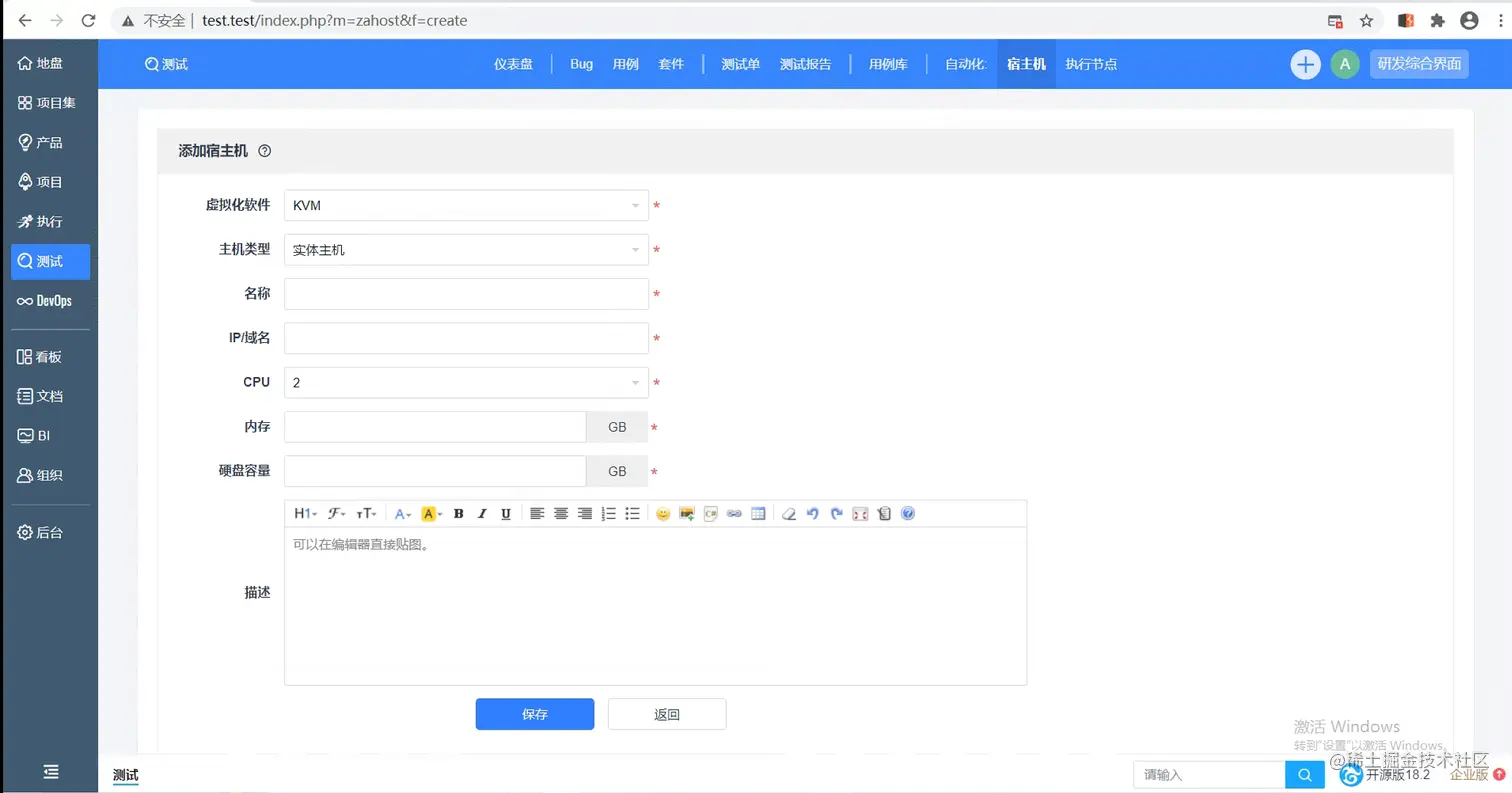Insert an emoticon in the editor
This screenshot has height=793, width=1512.
tap(662, 514)
